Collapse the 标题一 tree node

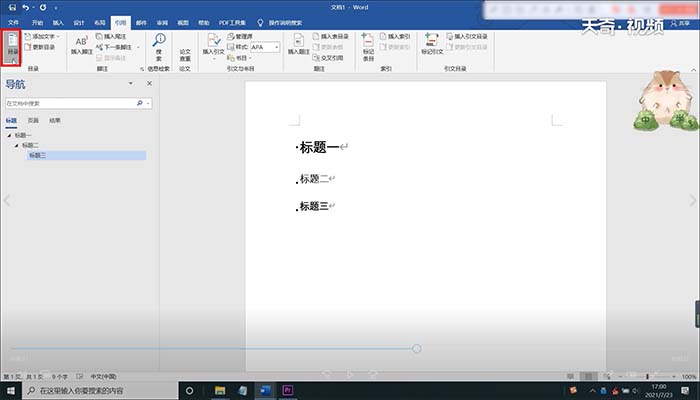9,135
